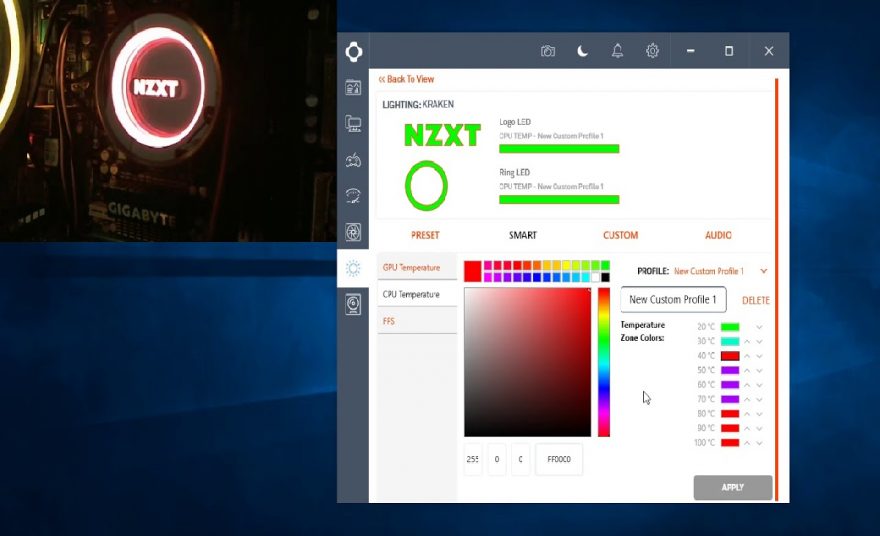This screenshot has height=536, width=880.
Task: Click the down arrow for 60 °C
Action: click(759, 386)
